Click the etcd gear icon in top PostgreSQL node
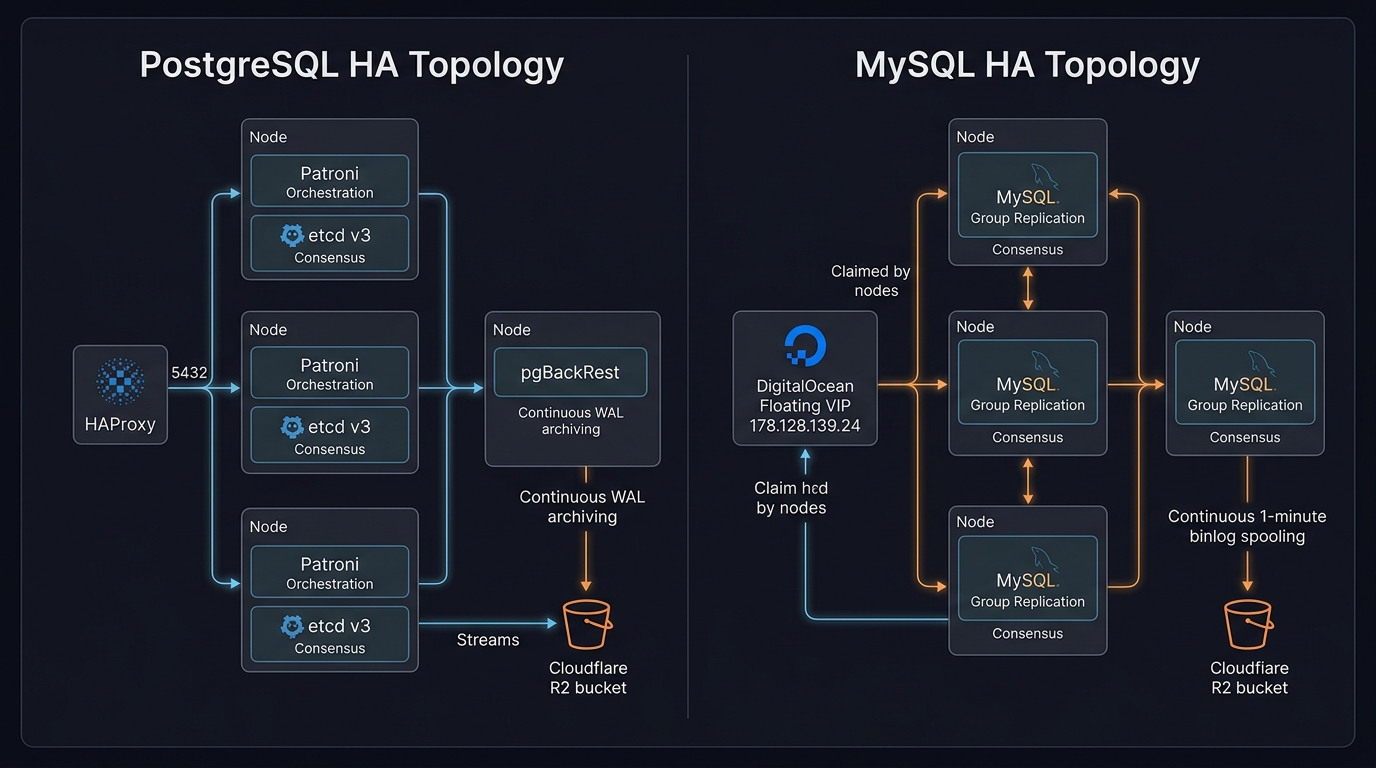This screenshot has width=1376, height=768. tap(292, 235)
